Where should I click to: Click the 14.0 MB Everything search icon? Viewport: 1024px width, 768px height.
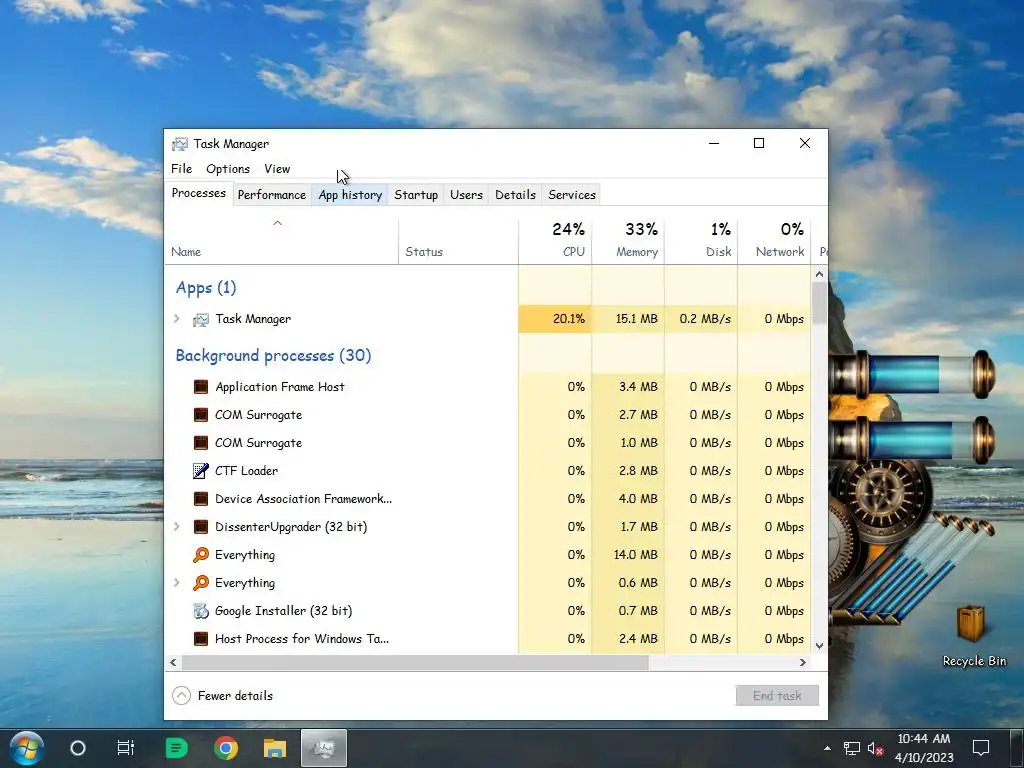pyautogui.click(x=200, y=555)
